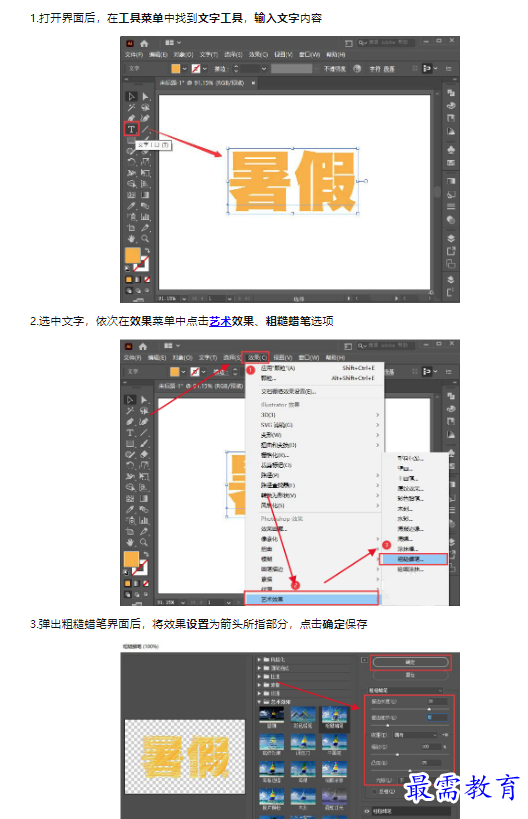Viewport: 528px width, 819px height.
Task: Click Home icon in first screenshot header
Action: 144,43
